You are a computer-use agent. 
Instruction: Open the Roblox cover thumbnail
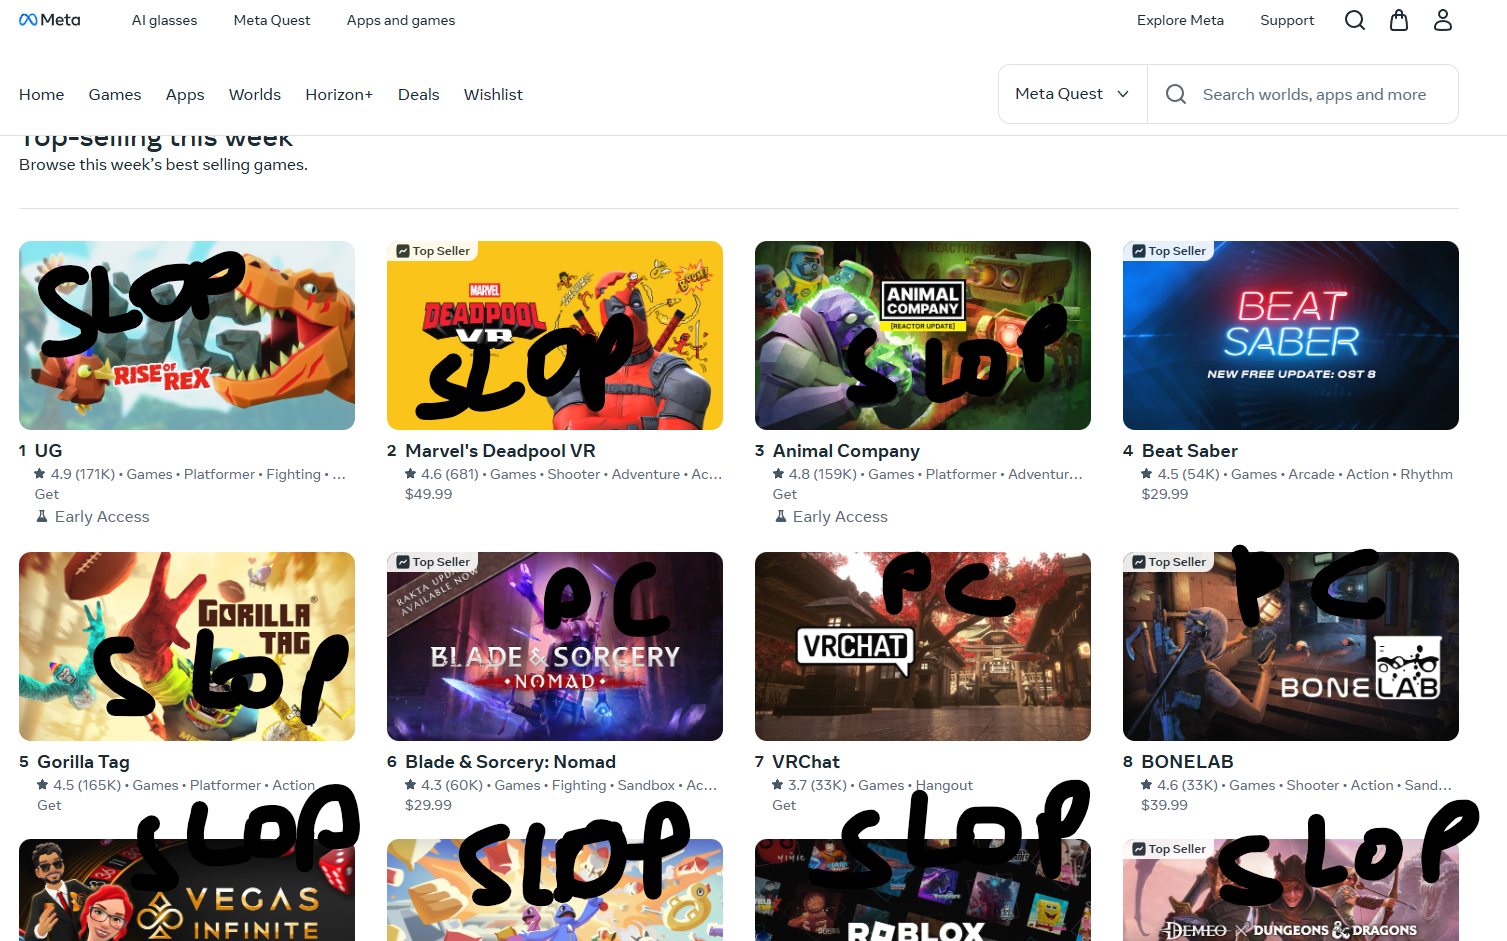(x=923, y=890)
